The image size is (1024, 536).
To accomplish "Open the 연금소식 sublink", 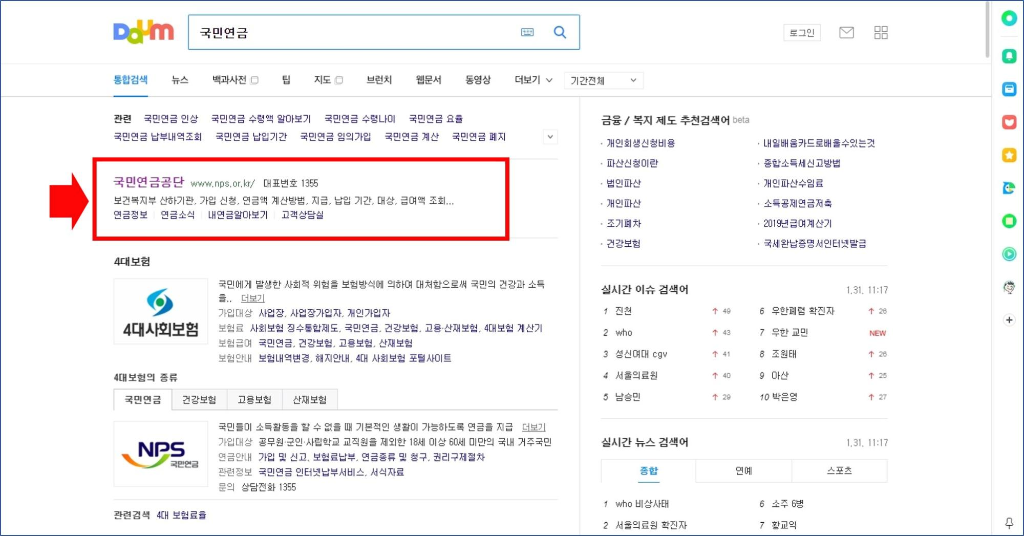I will pyautogui.click(x=178, y=215).
